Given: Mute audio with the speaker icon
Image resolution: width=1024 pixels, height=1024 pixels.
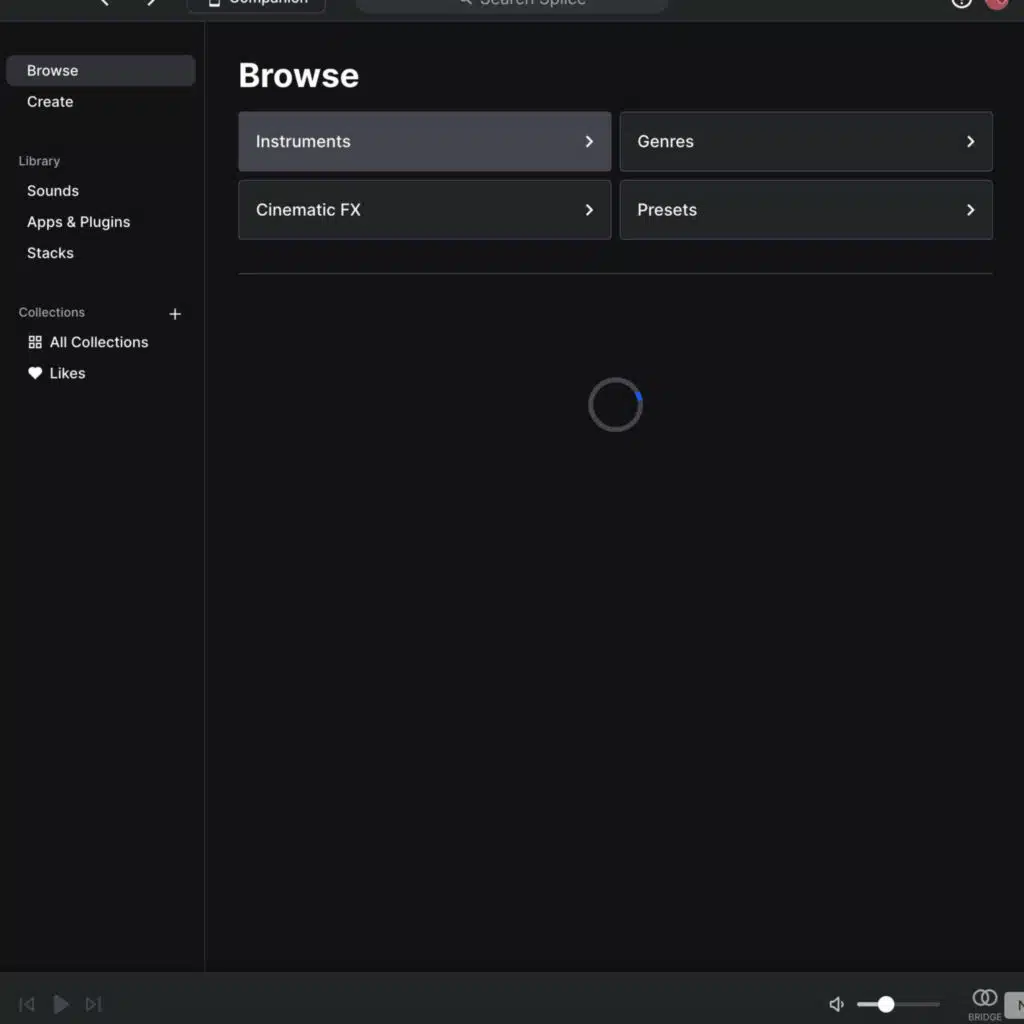Looking at the screenshot, I should click(x=837, y=1004).
